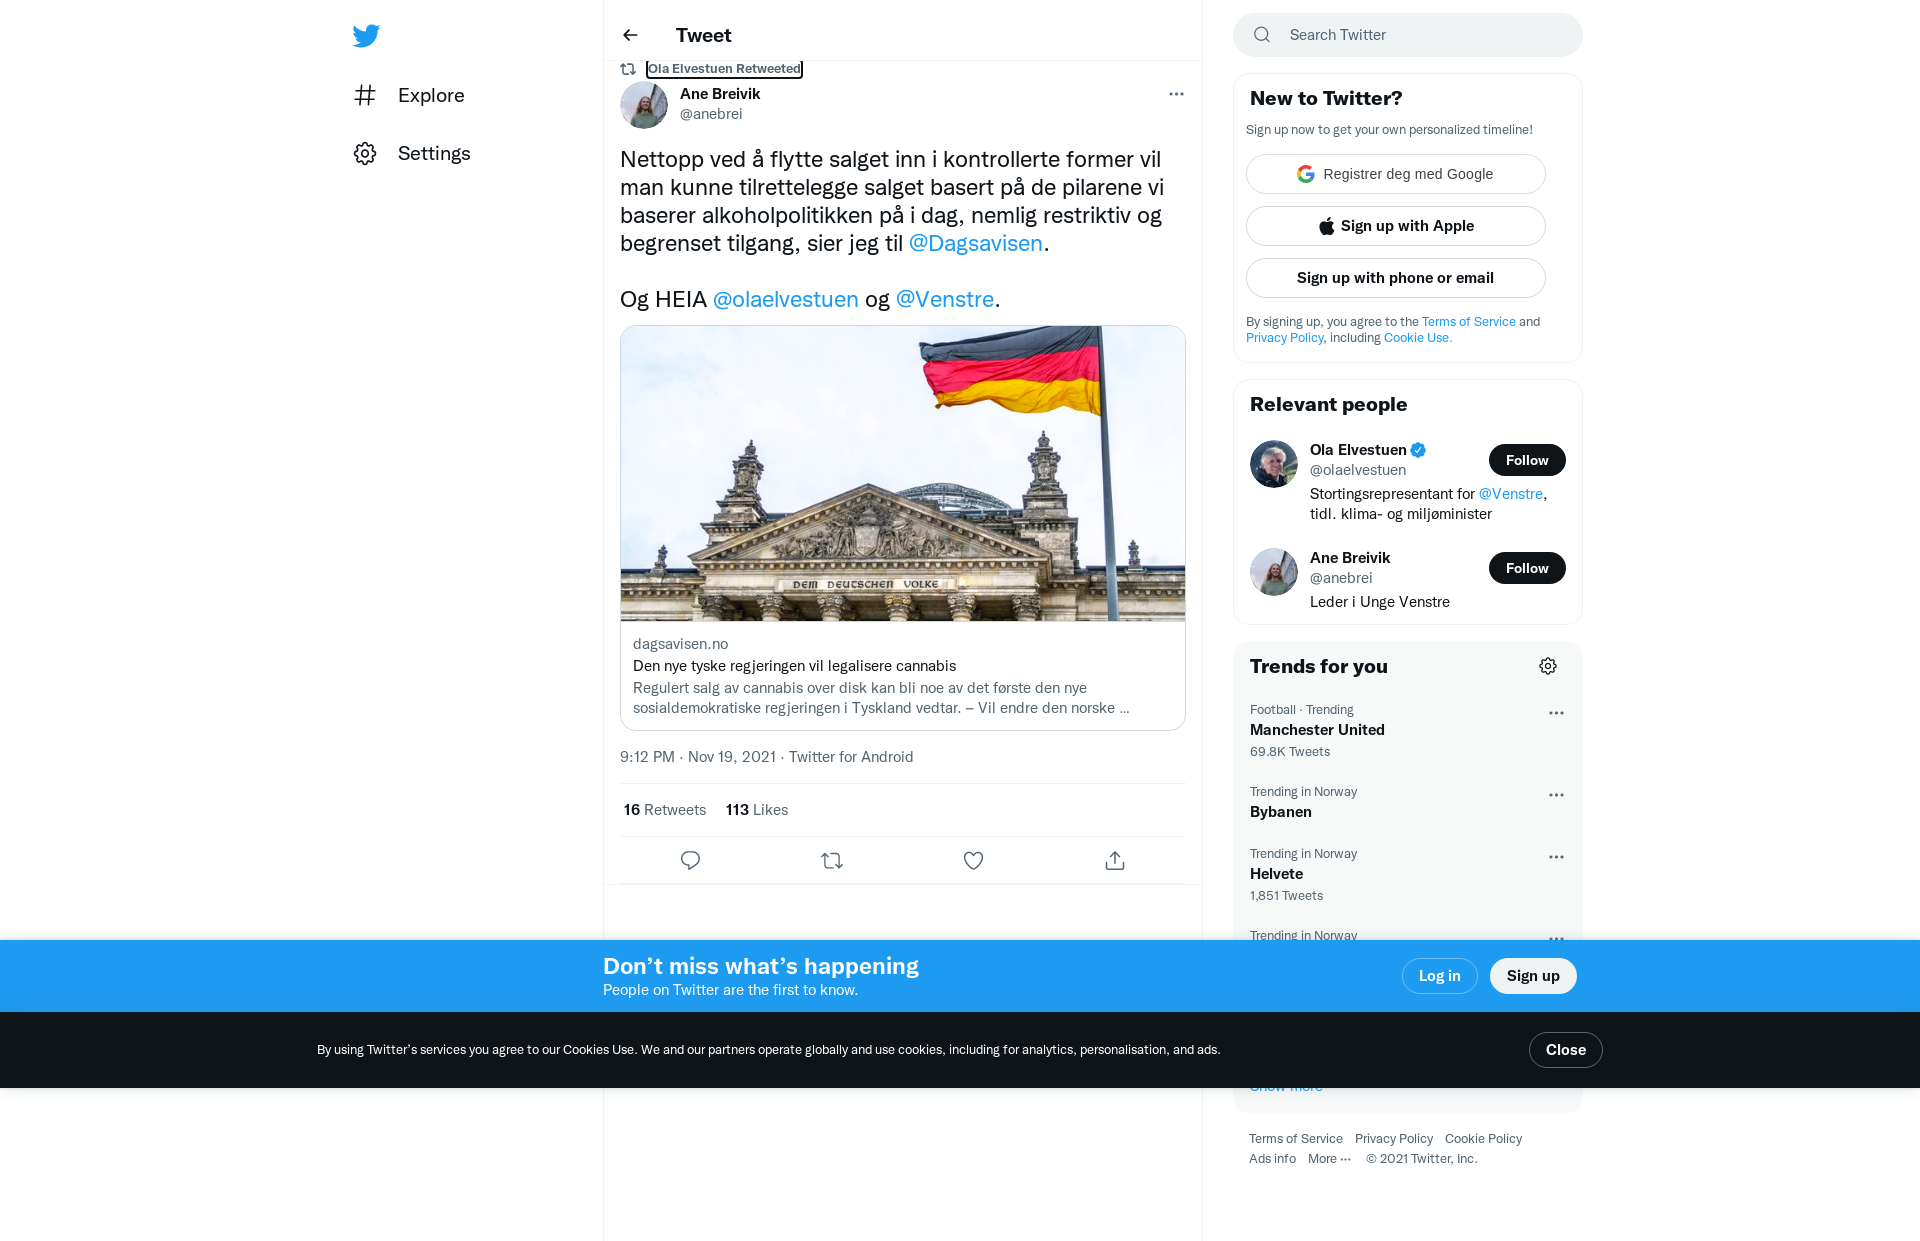The height and width of the screenshot is (1241, 1920).
Task: Choose Sign up with phone or email
Action: (1396, 278)
